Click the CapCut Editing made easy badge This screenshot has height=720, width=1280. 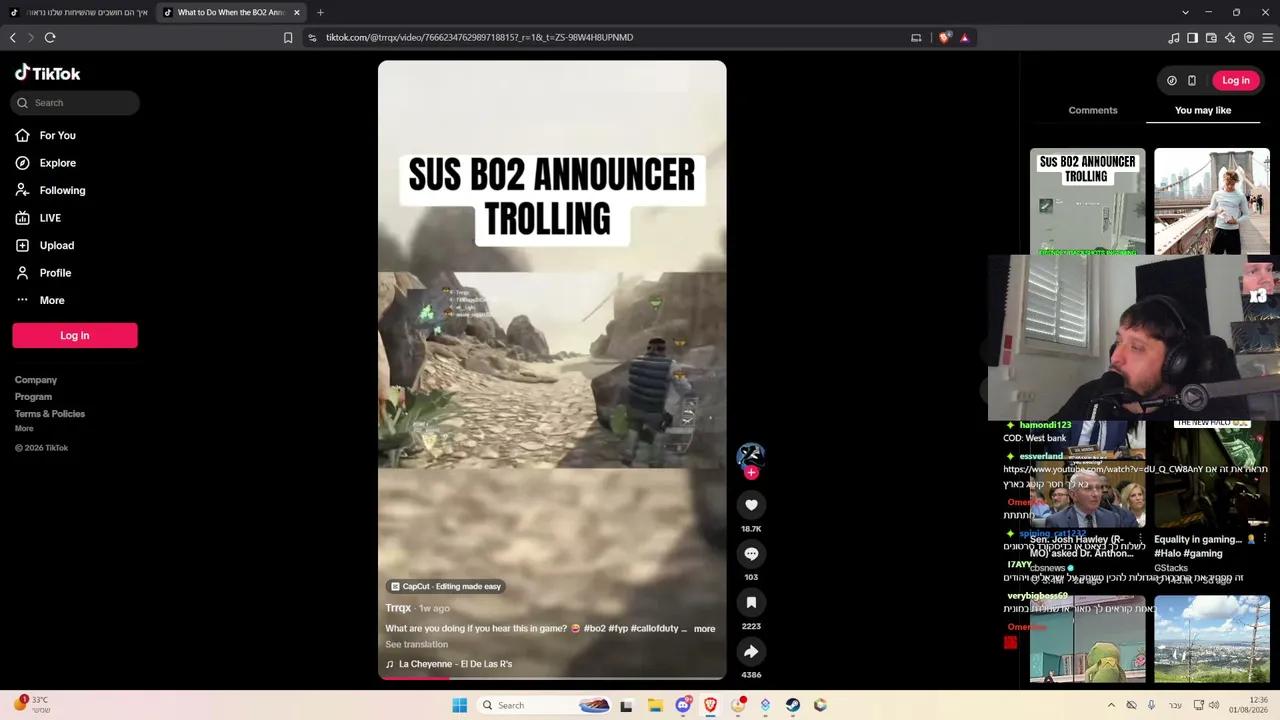(446, 587)
